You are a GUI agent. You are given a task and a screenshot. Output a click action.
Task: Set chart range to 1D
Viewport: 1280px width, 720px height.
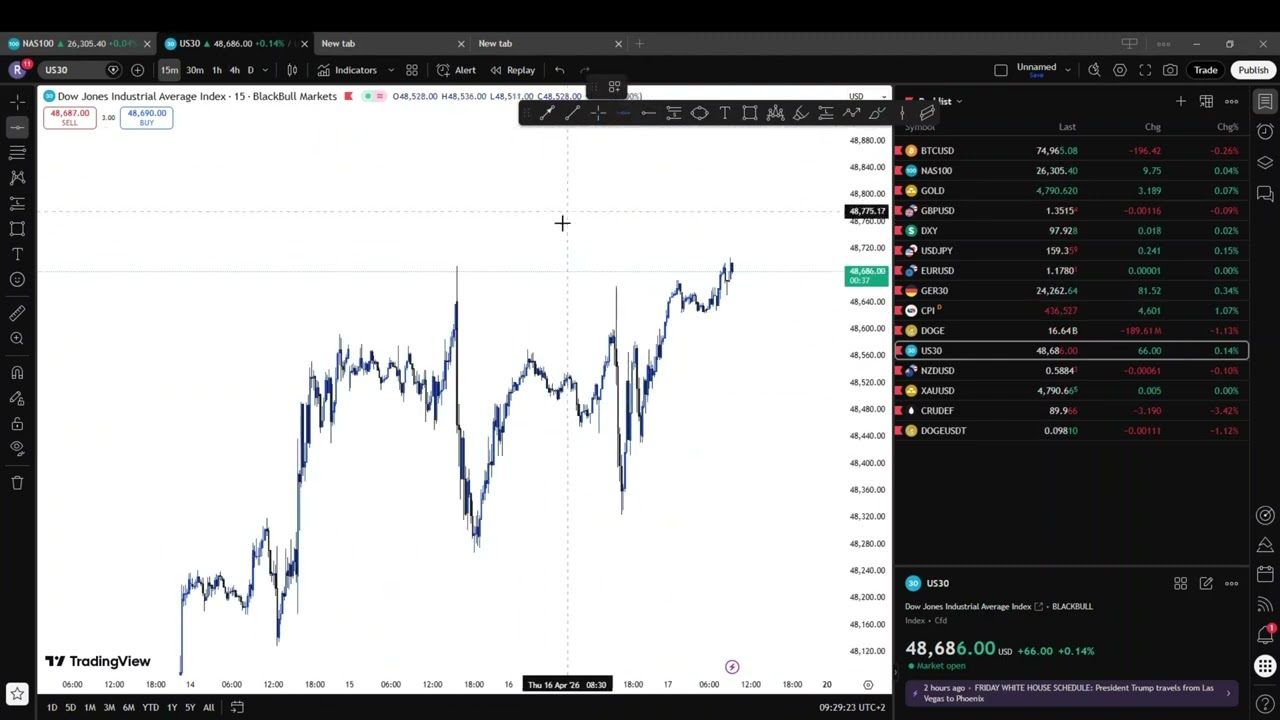(52, 707)
